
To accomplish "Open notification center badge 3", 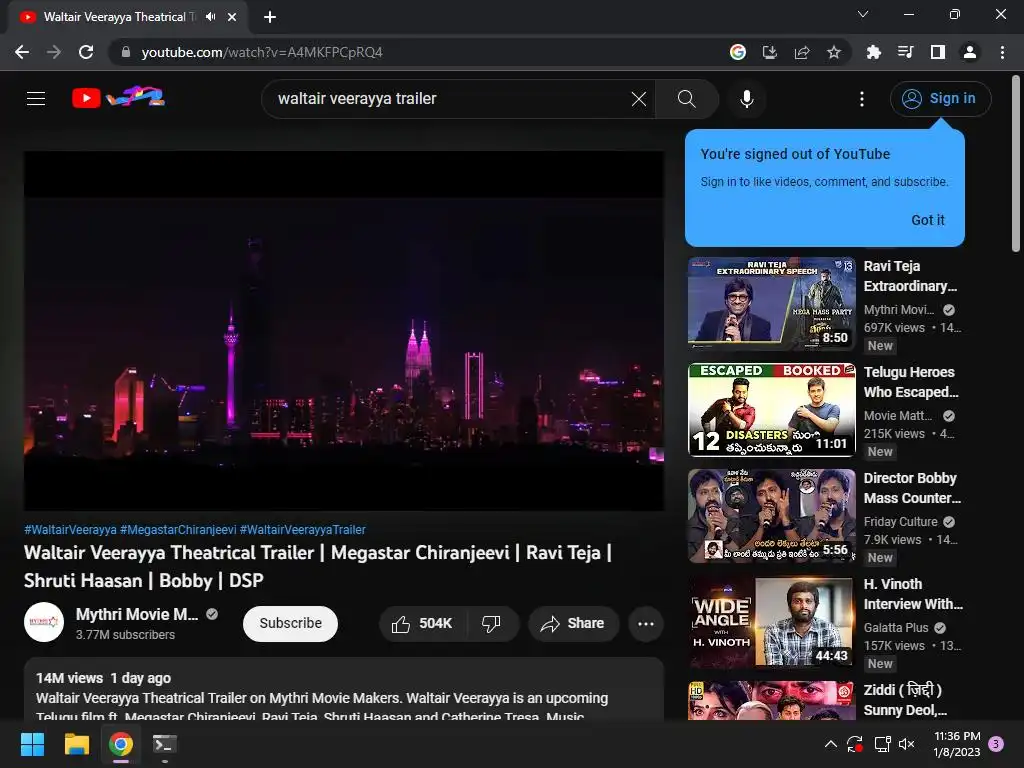I will 996,744.
